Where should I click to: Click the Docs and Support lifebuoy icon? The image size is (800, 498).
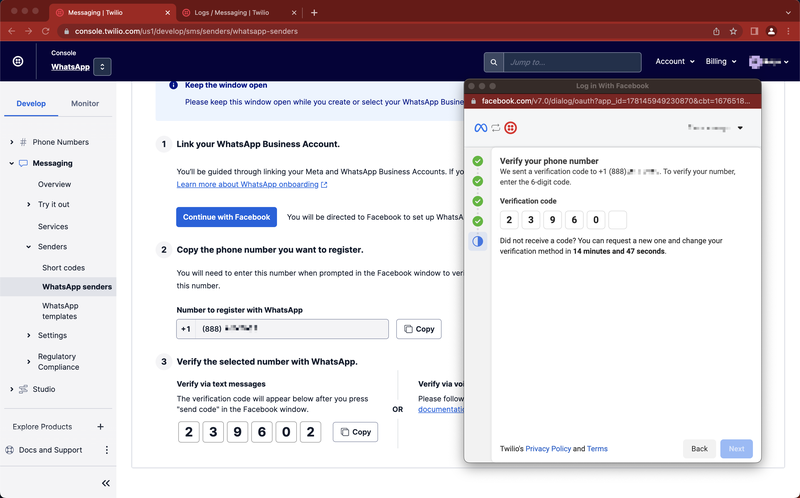pos(10,450)
